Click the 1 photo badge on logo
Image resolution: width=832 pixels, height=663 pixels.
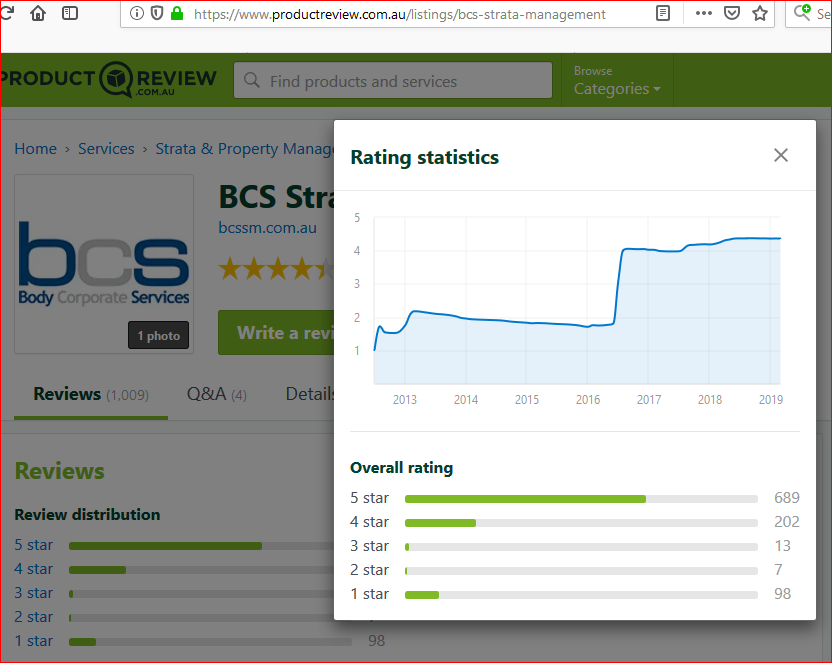pos(158,336)
